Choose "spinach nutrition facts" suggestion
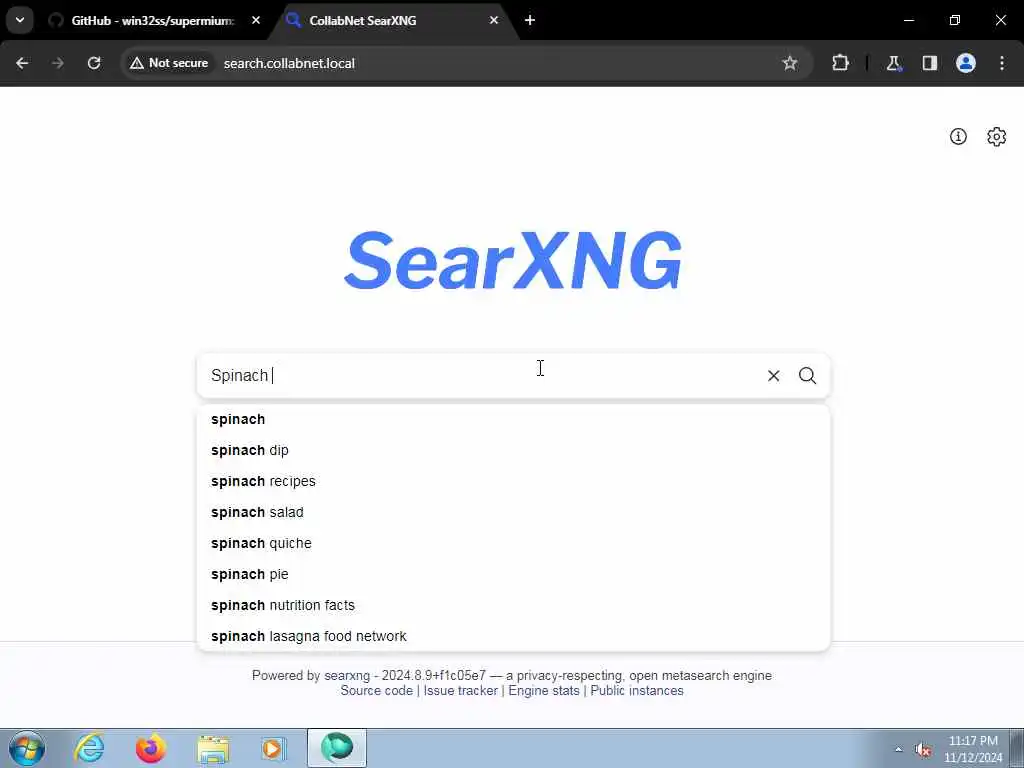The width and height of the screenshot is (1024, 768). click(x=513, y=605)
